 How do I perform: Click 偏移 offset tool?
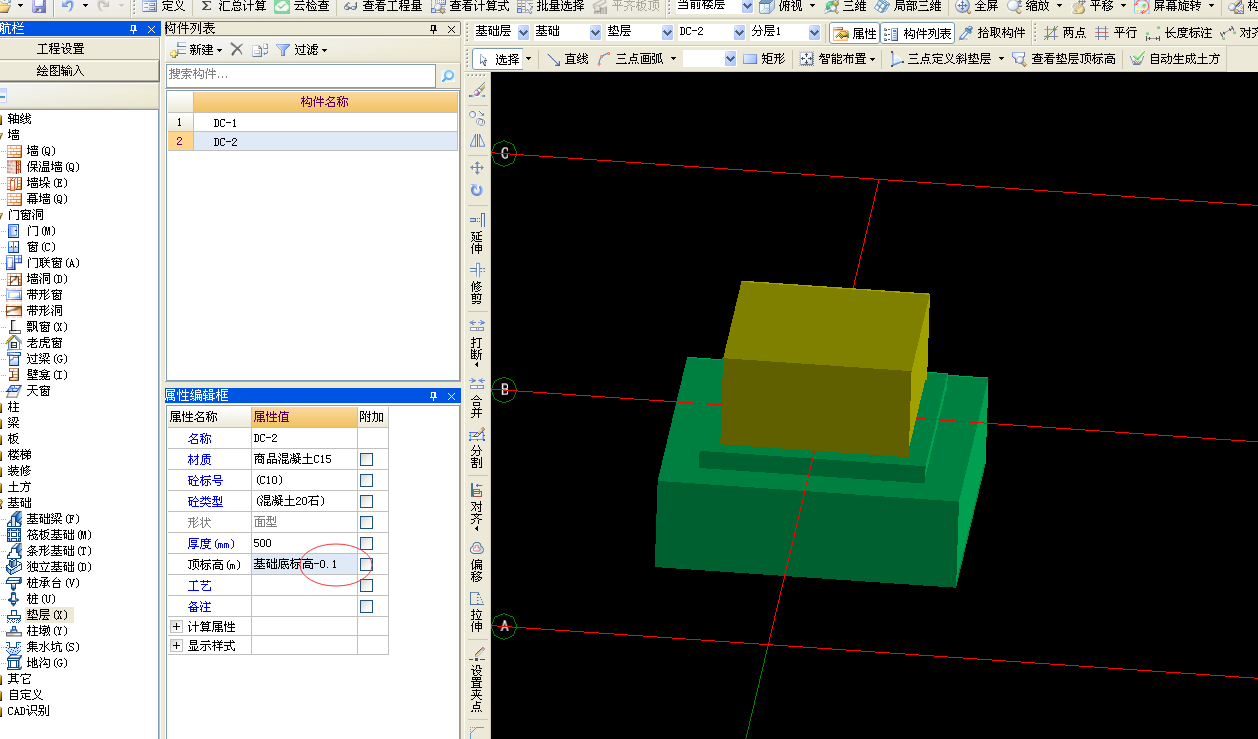point(477,561)
